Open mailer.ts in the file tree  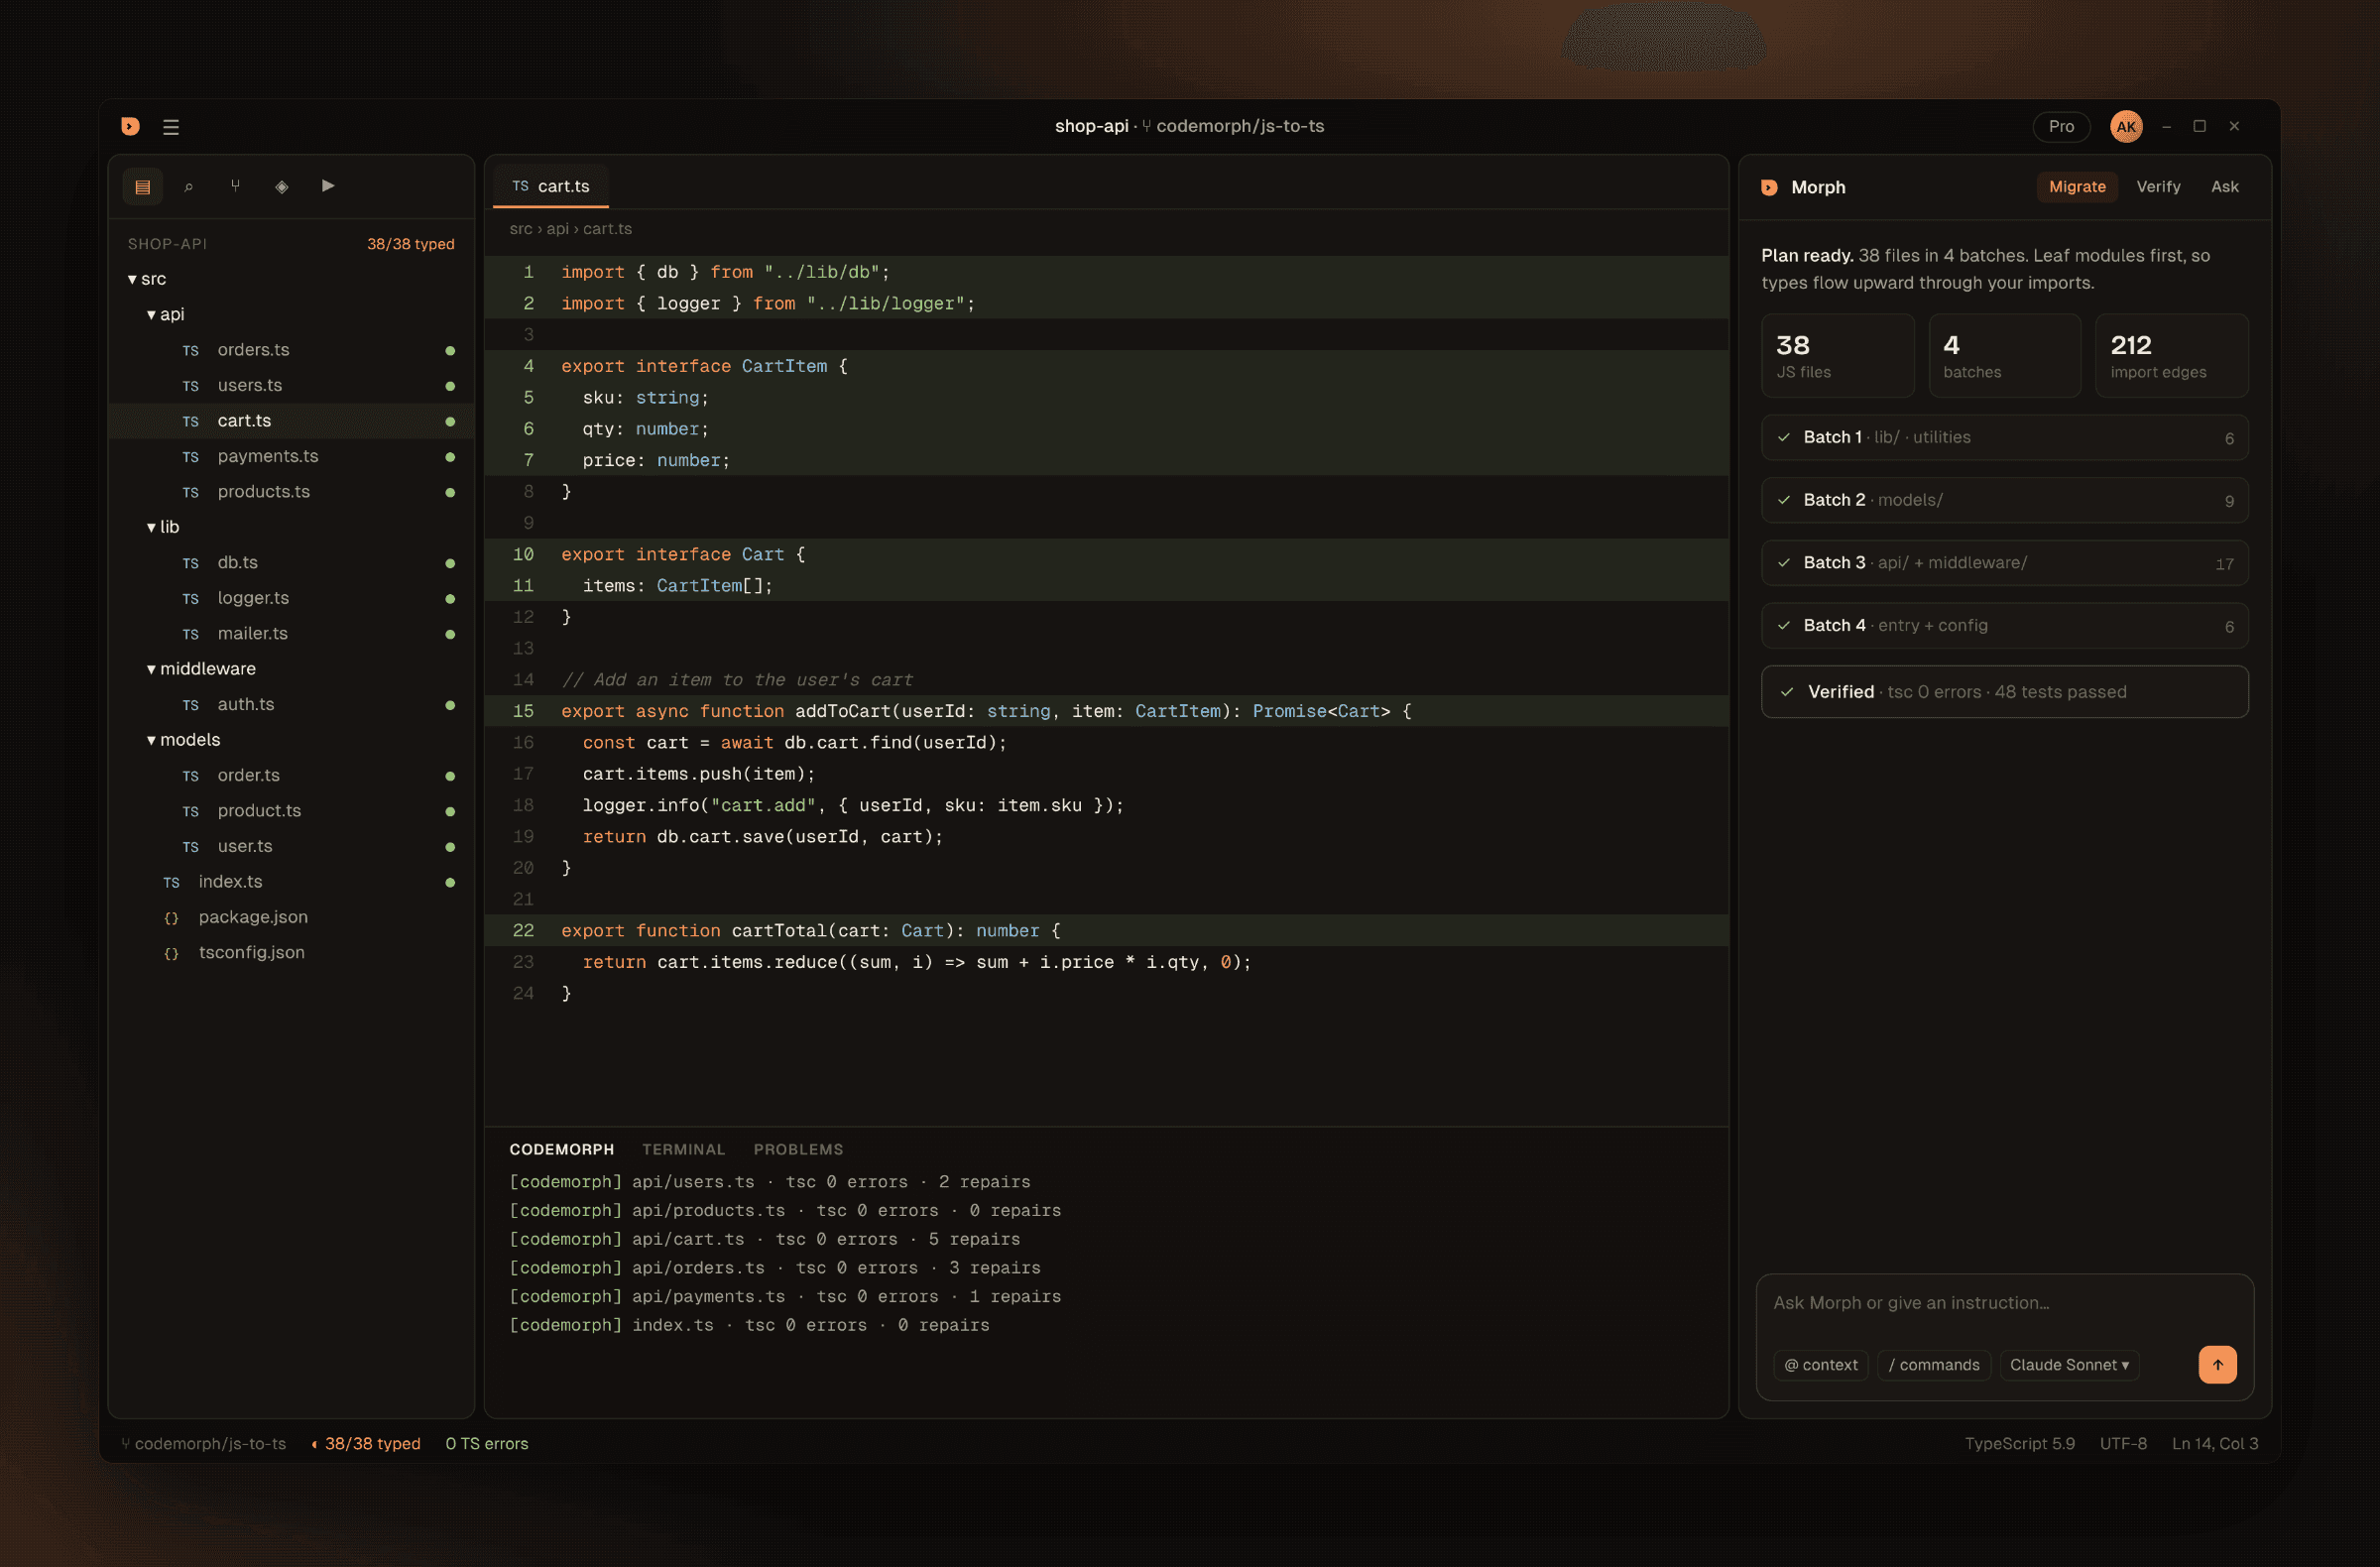(290, 634)
